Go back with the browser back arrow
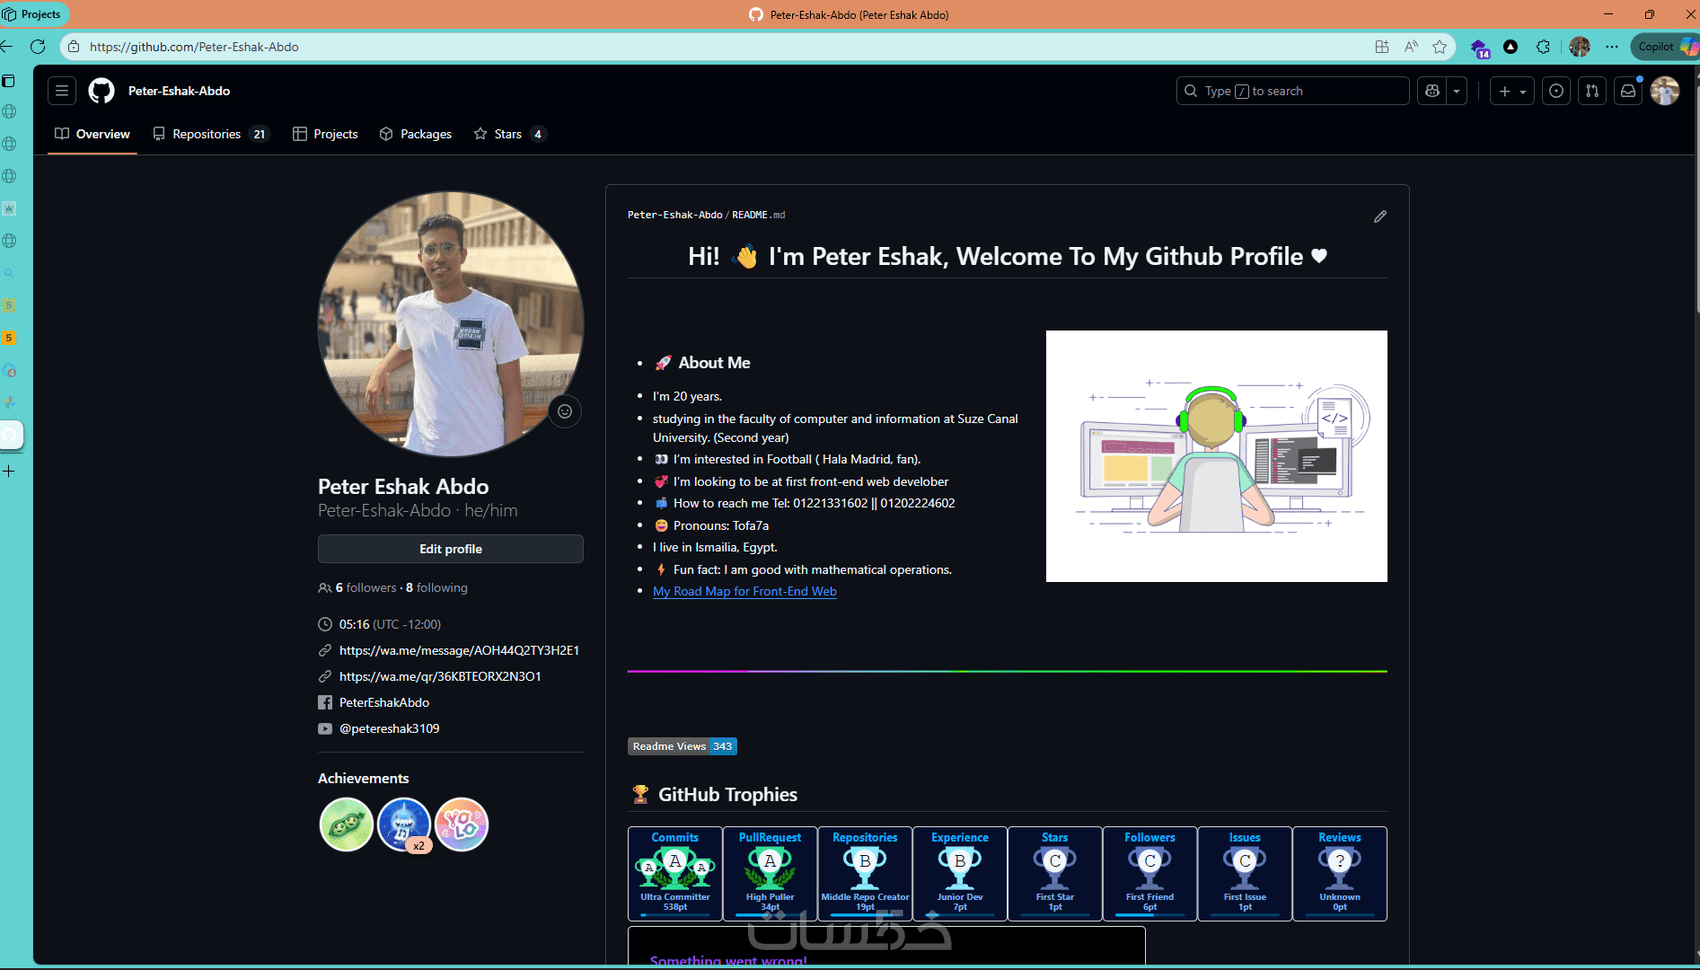Image resolution: width=1700 pixels, height=970 pixels. click(x=7, y=47)
